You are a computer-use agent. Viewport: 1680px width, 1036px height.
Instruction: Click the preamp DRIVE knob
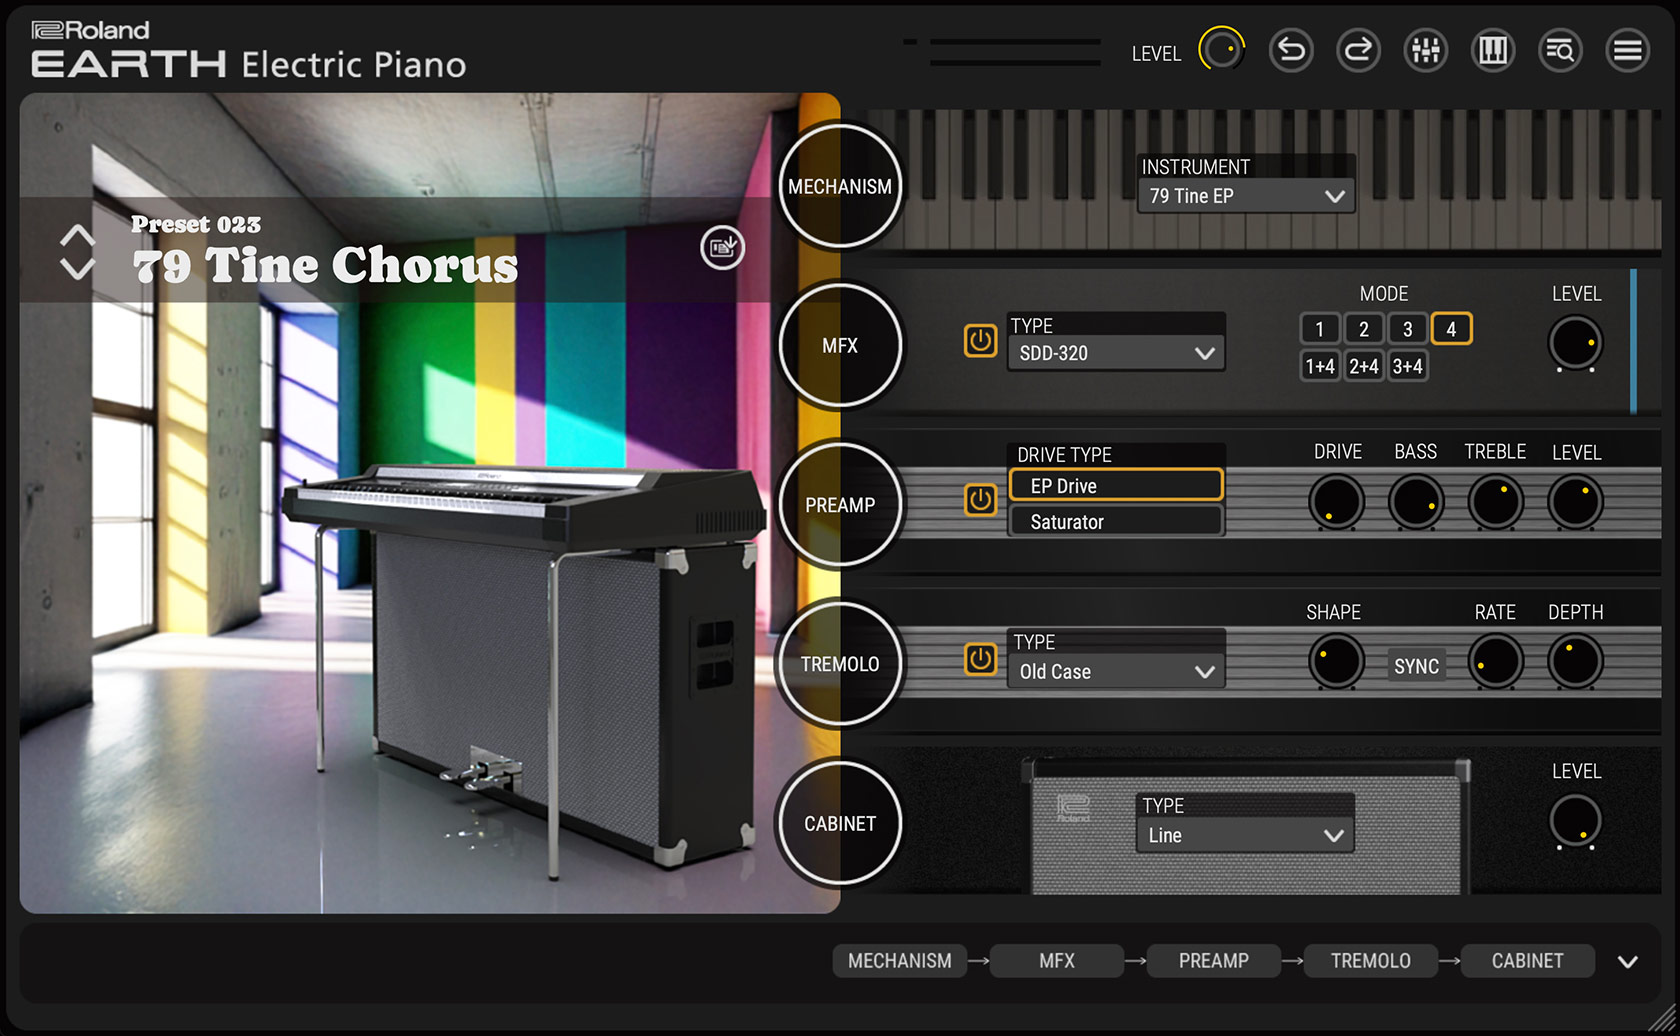tap(1336, 501)
